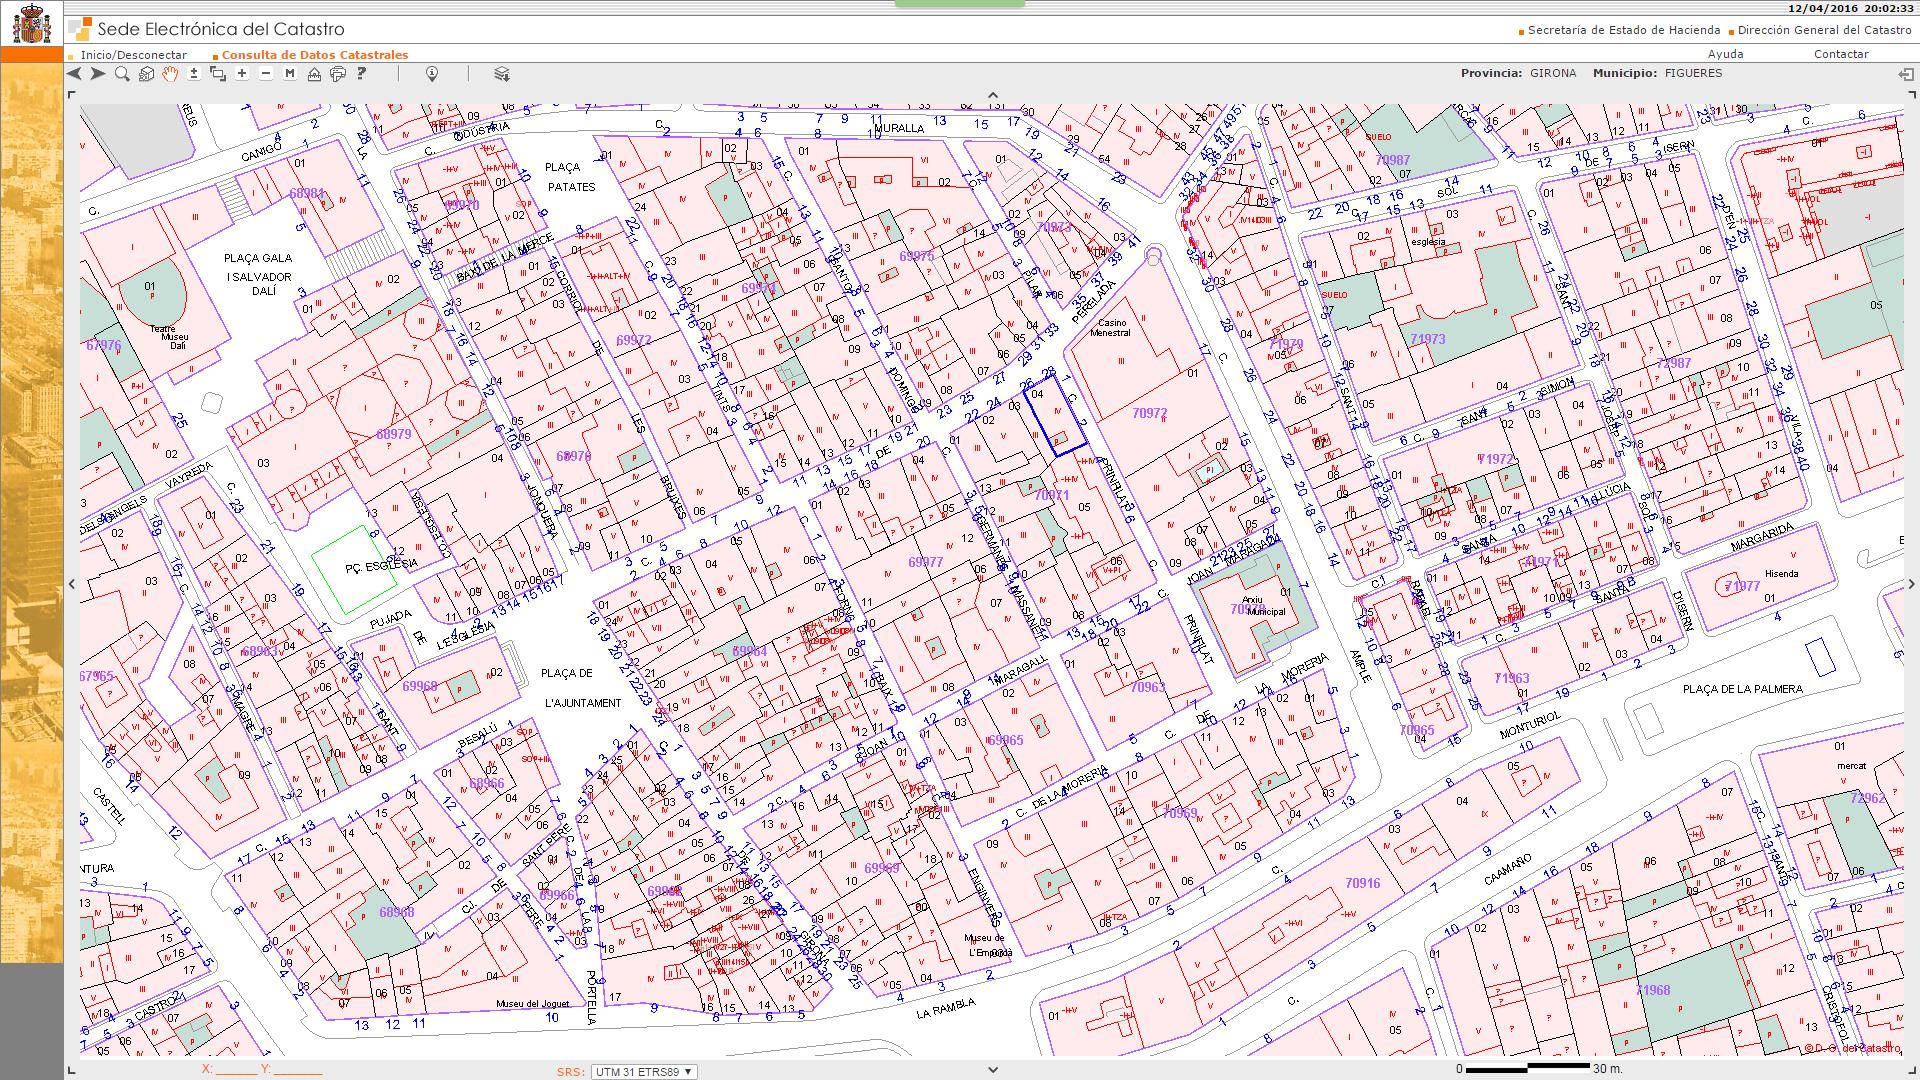The width and height of the screenshot is (1920, 1080).
Task: Click the zoom out minus button
Action: (x=266, y=74)
